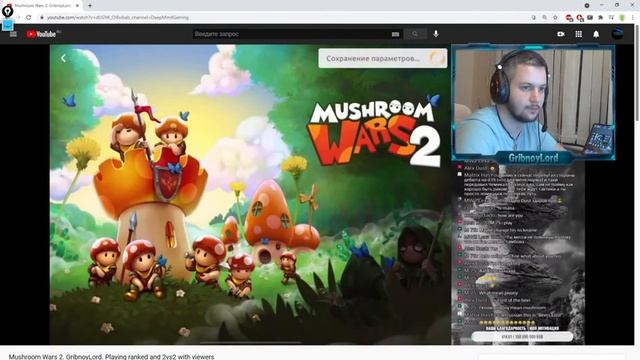Close the Mushroom Wars 2 browser tab
Viewport: 640px width, 360px height.
77,6
